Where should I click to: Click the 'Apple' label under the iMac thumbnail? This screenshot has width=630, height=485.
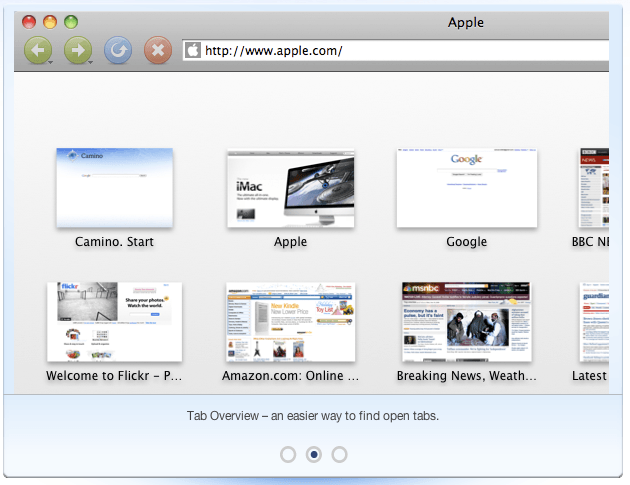(x=290, y=241)
